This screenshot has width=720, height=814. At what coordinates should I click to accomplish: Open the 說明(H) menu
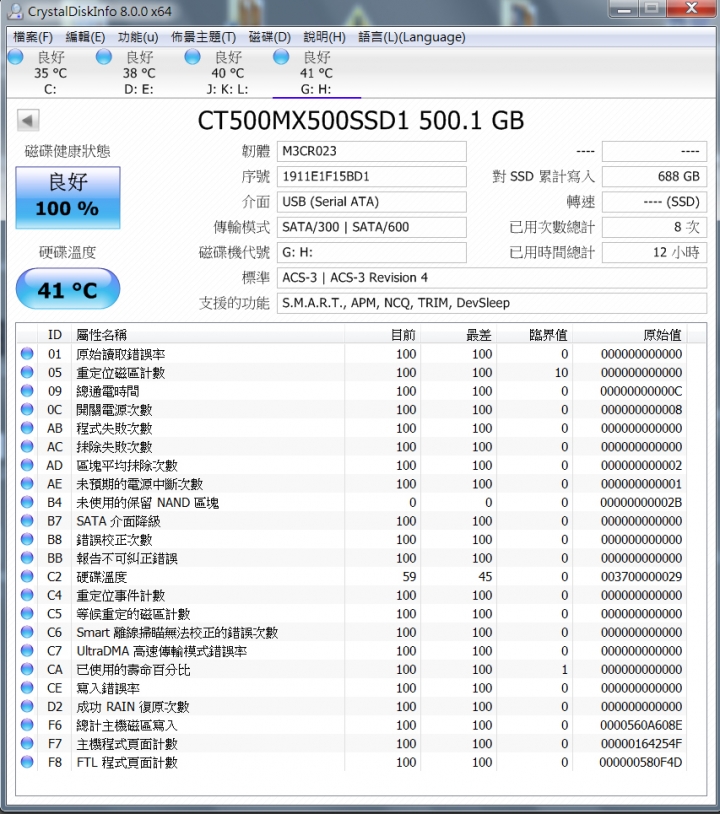(x=324, y=37)
